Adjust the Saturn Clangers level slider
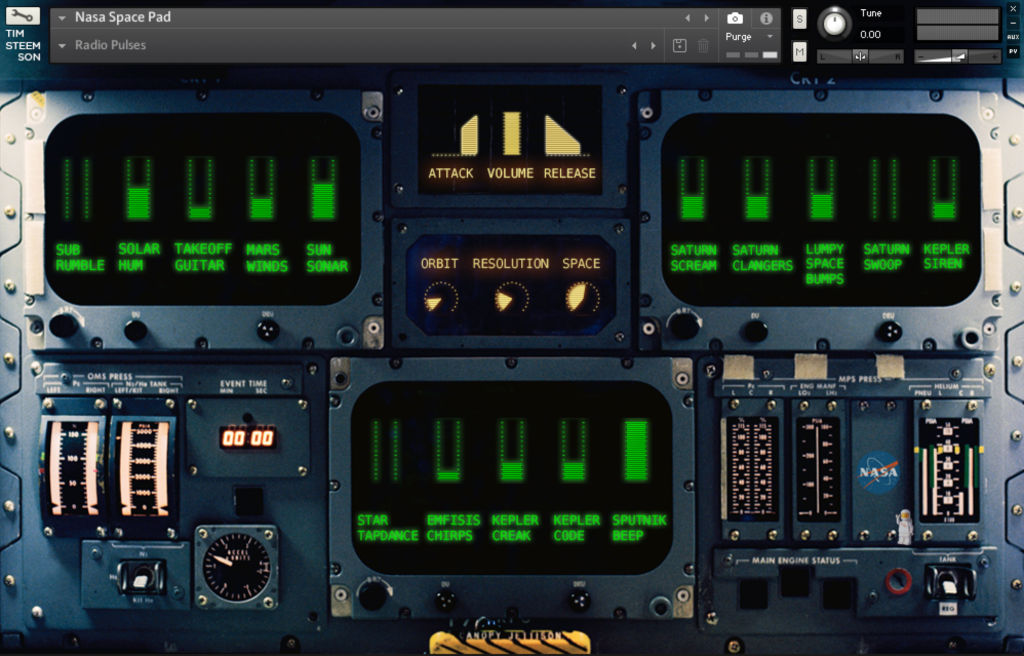1024x656 pixels. coord(757,189)
